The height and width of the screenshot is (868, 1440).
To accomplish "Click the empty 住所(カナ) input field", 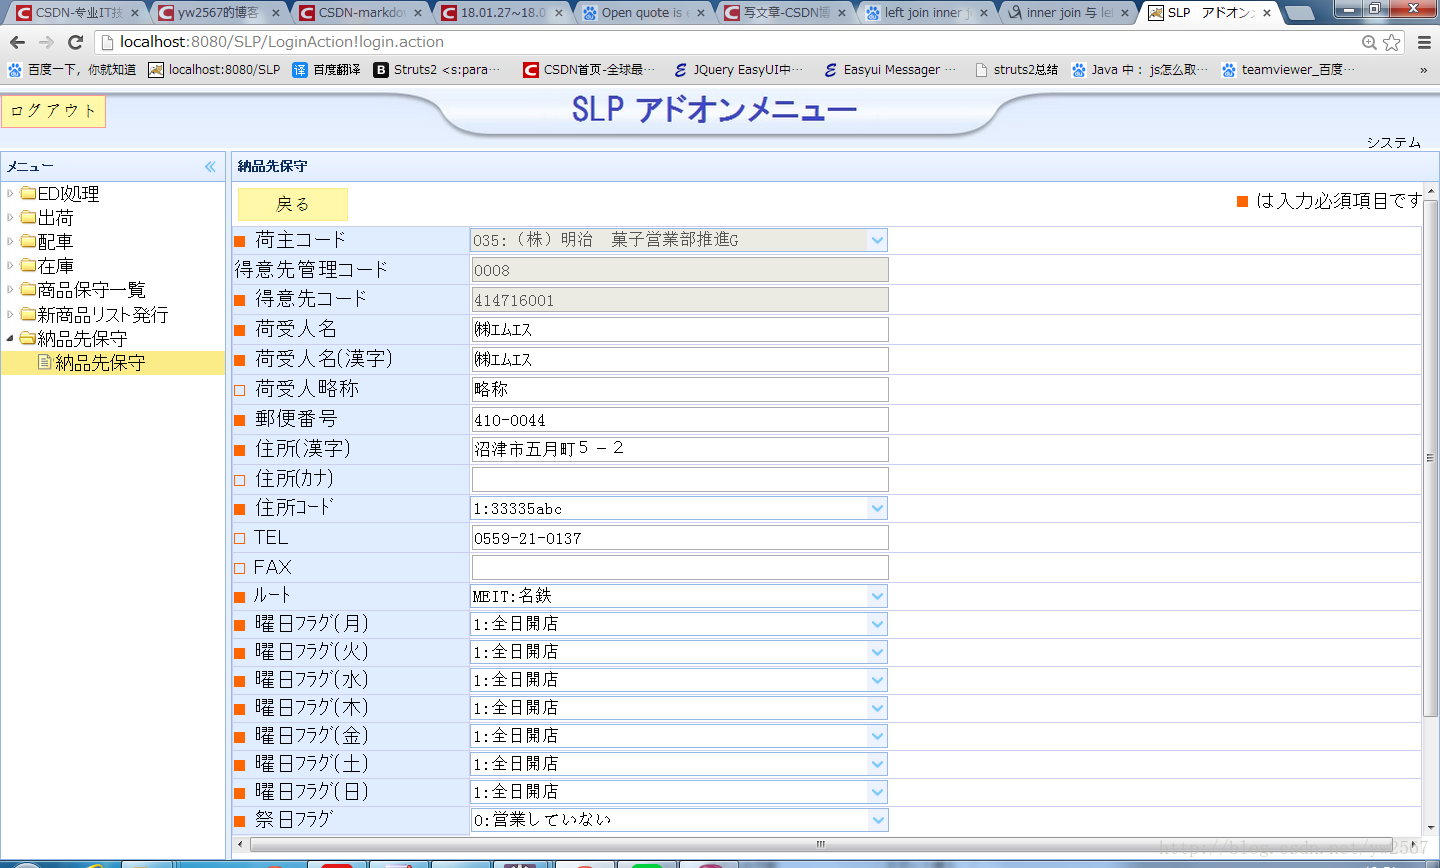I will [680, 479].
